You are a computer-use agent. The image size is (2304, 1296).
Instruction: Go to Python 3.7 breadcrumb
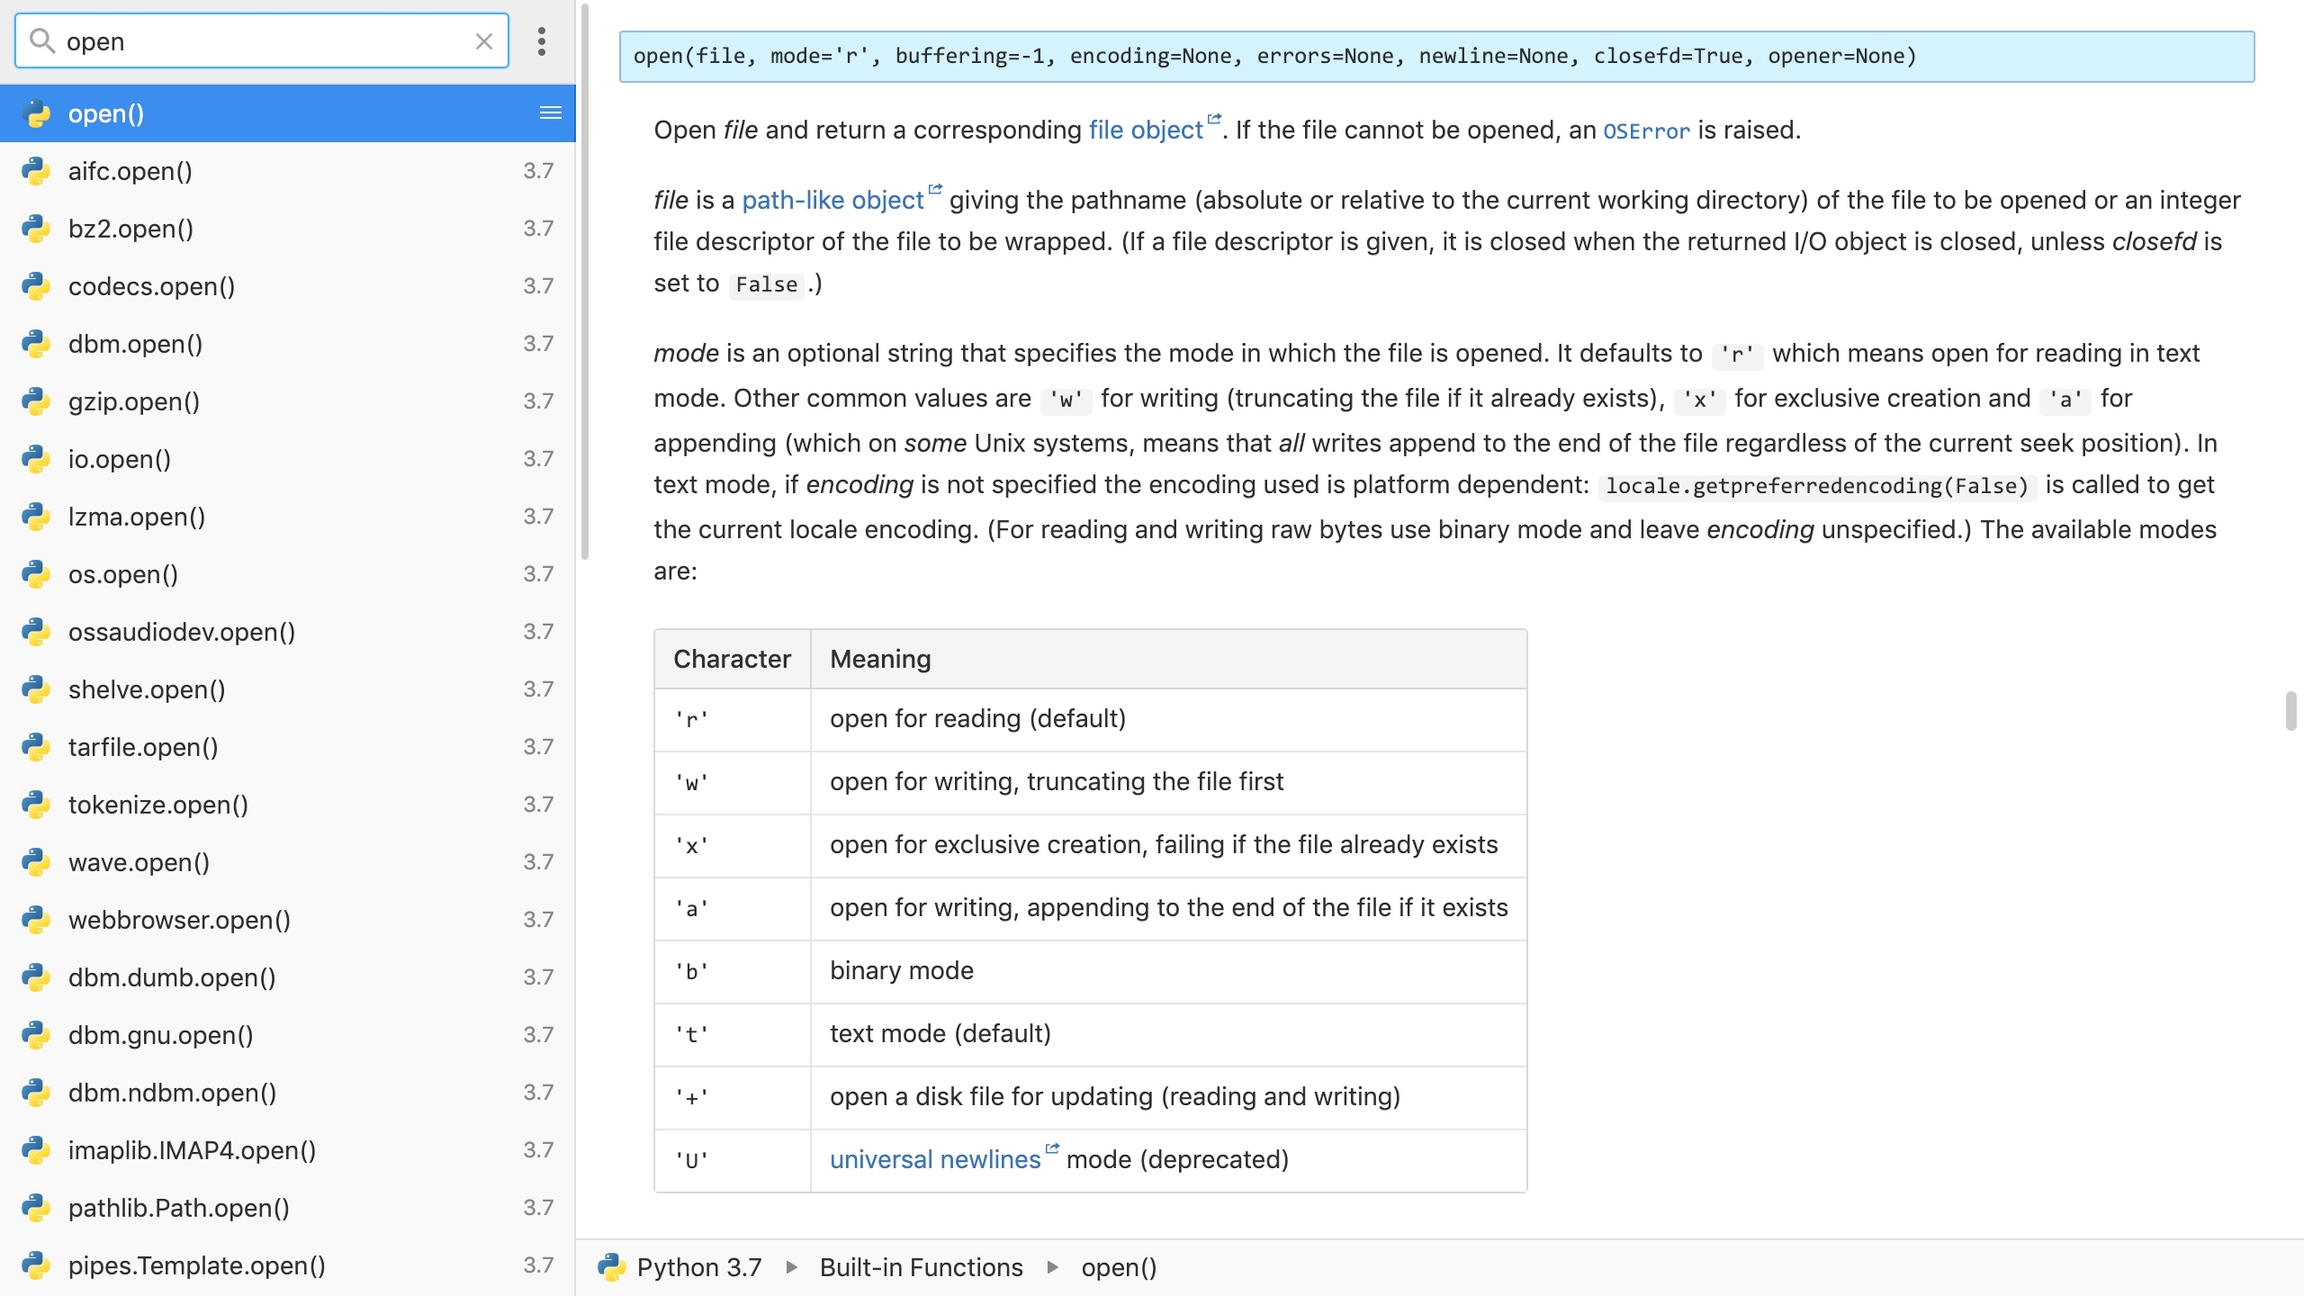coord(698,1267)
